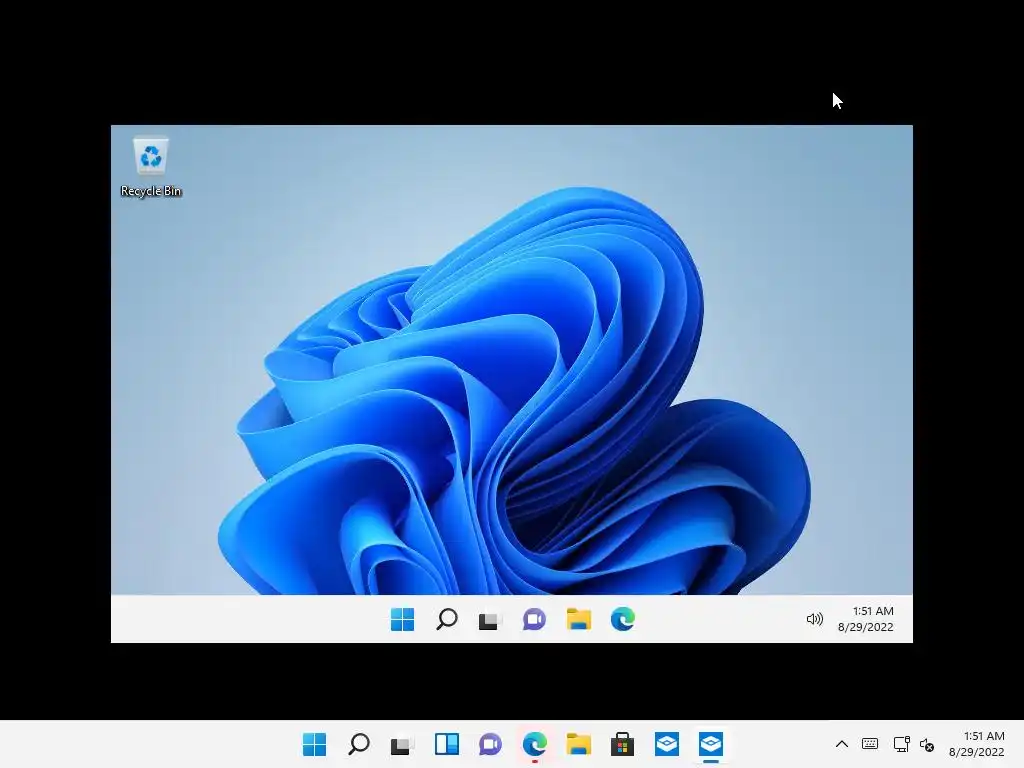Screen dimensions: 1024x768
Task: Open File Explorer in the inner sandbox taskbar
Action: (x=579, y=619)
